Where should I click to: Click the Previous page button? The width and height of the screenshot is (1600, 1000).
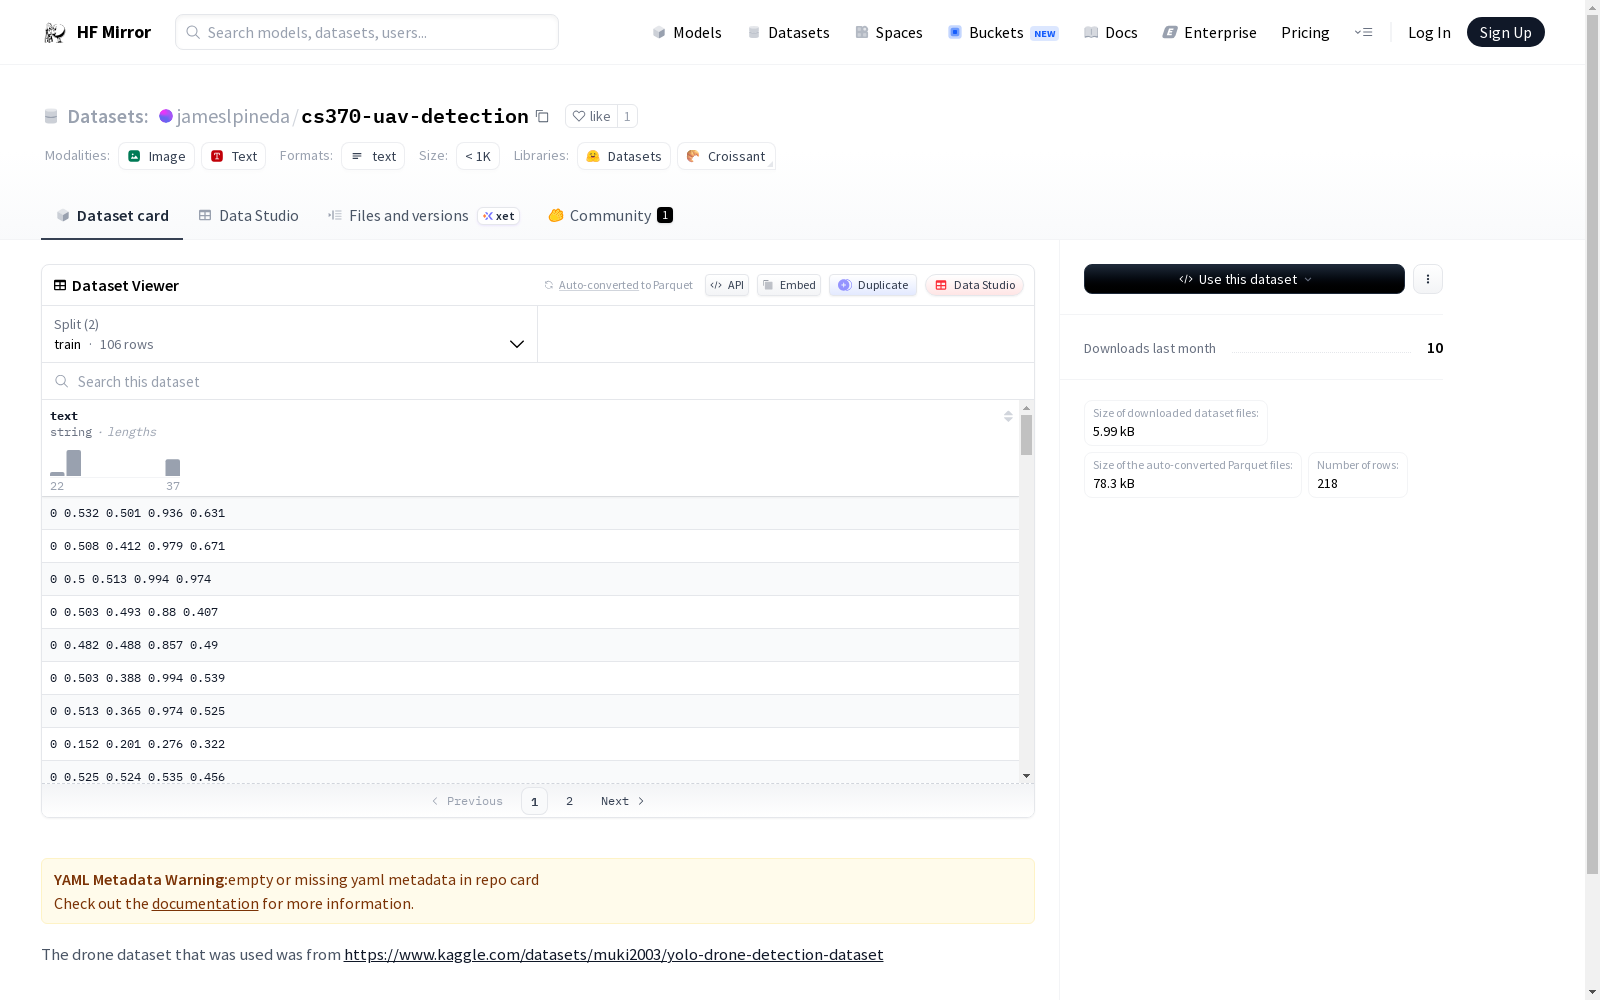click(x=467, y=801)
